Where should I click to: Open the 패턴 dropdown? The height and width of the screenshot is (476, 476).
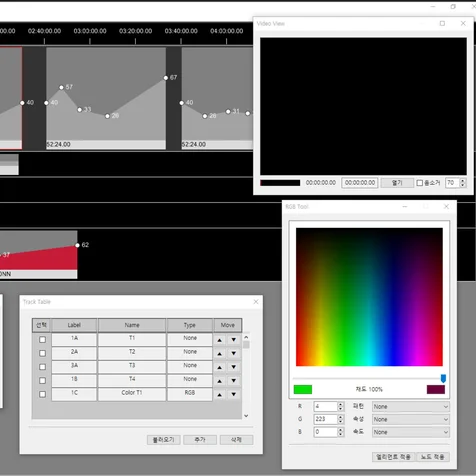[411, 407]
